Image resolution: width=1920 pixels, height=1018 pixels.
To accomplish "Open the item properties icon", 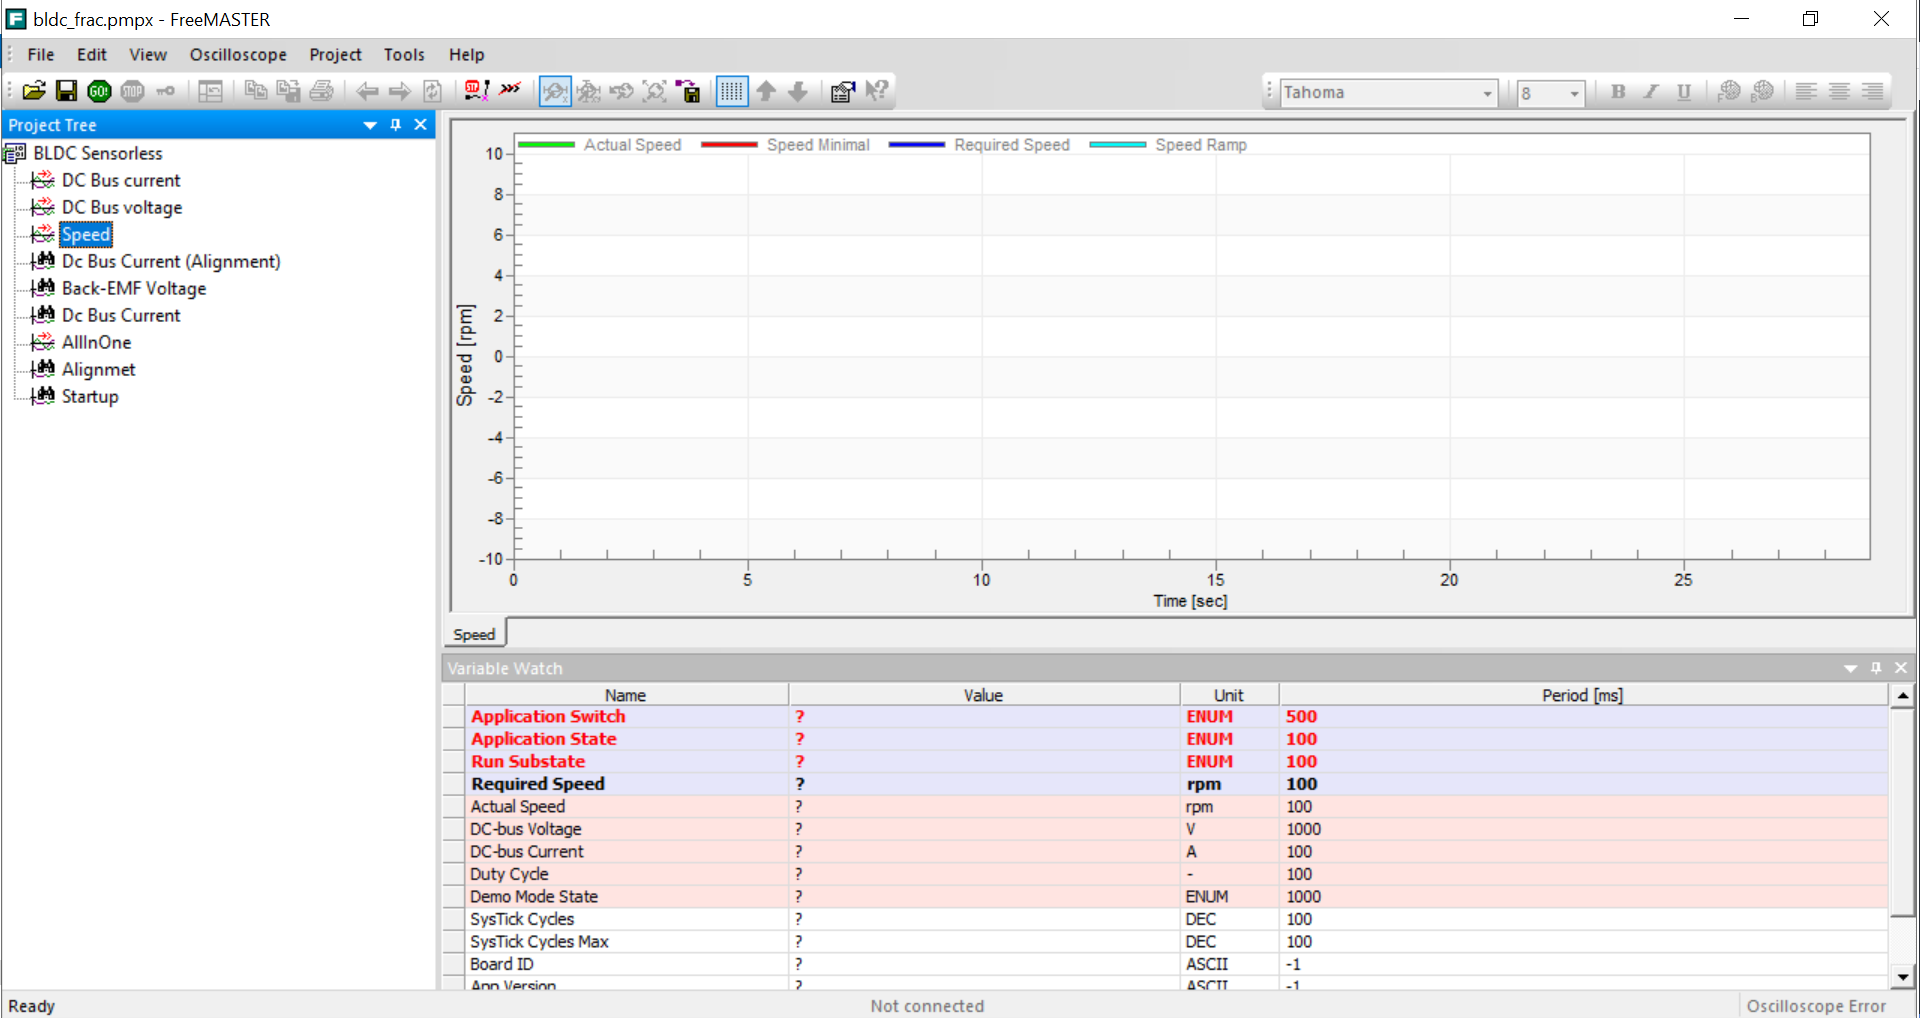I will tap(843, 91).
